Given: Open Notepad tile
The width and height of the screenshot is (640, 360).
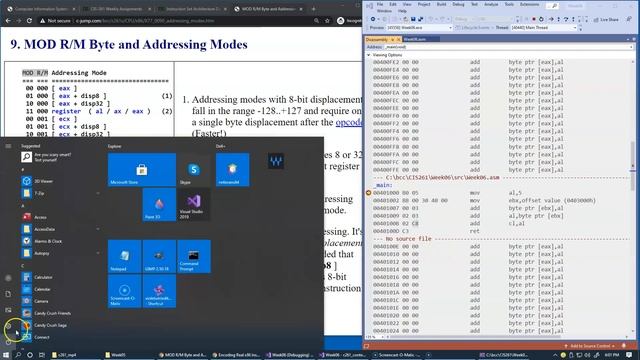Looking at the screenshot, I should tap(124, 256).
